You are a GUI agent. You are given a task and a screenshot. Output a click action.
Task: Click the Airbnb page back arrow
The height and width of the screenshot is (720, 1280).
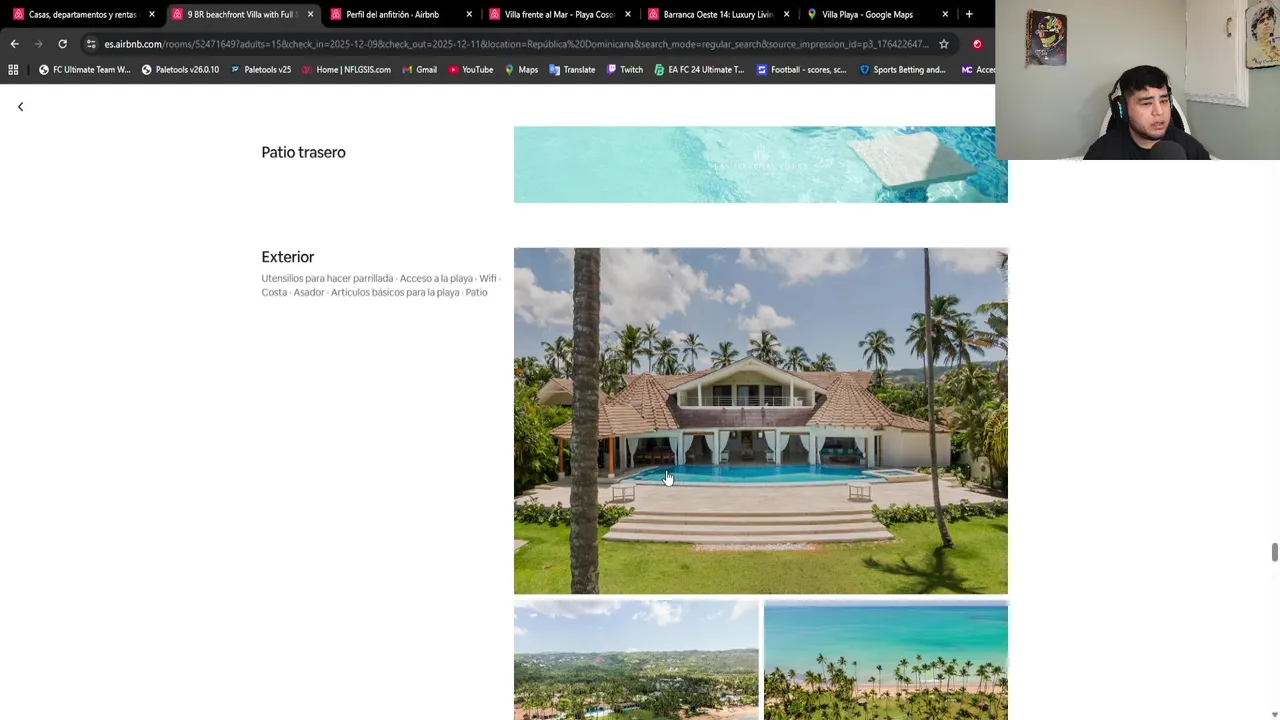(x=20, y=106)
